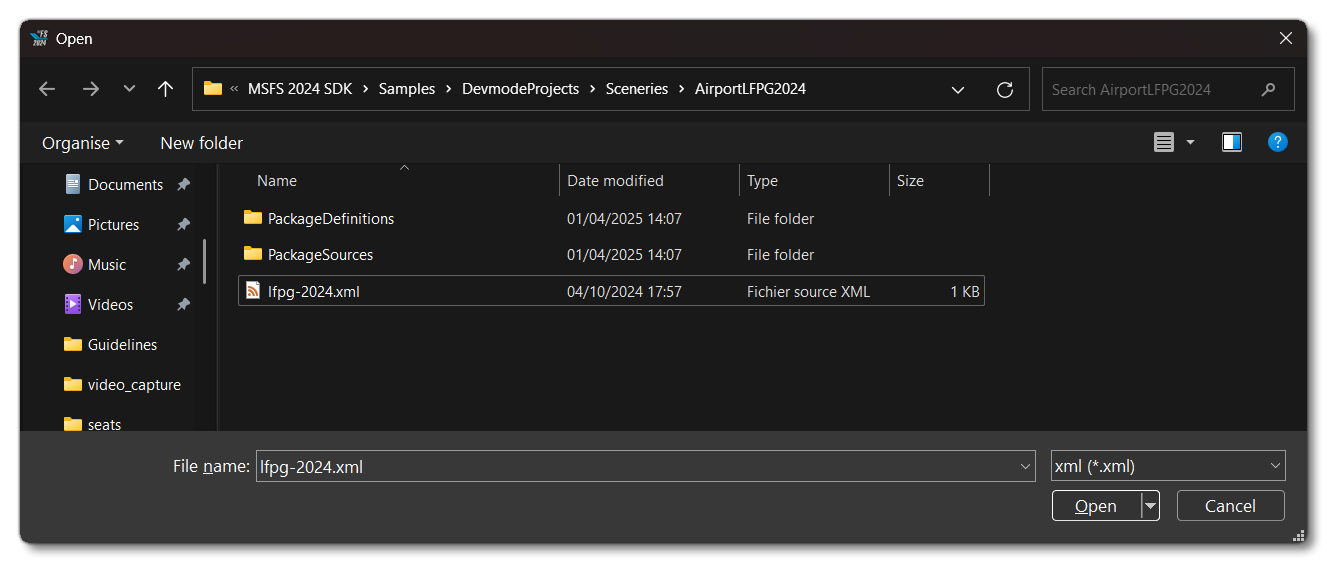Create a New folder
The width and height of the screenshot is (1327, 563).
201,143
